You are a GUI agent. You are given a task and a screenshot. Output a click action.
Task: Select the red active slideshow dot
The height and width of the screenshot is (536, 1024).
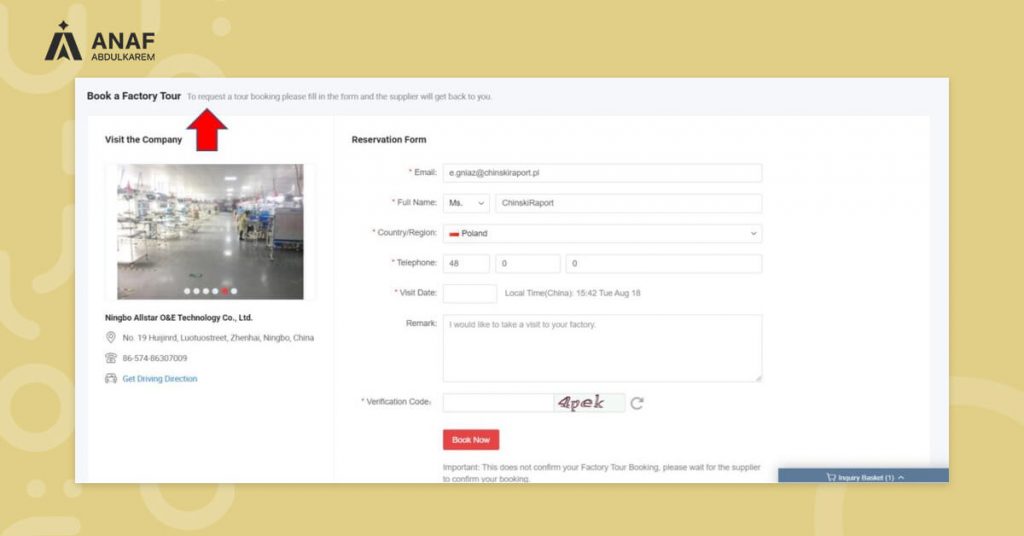(x=225, y=291)
